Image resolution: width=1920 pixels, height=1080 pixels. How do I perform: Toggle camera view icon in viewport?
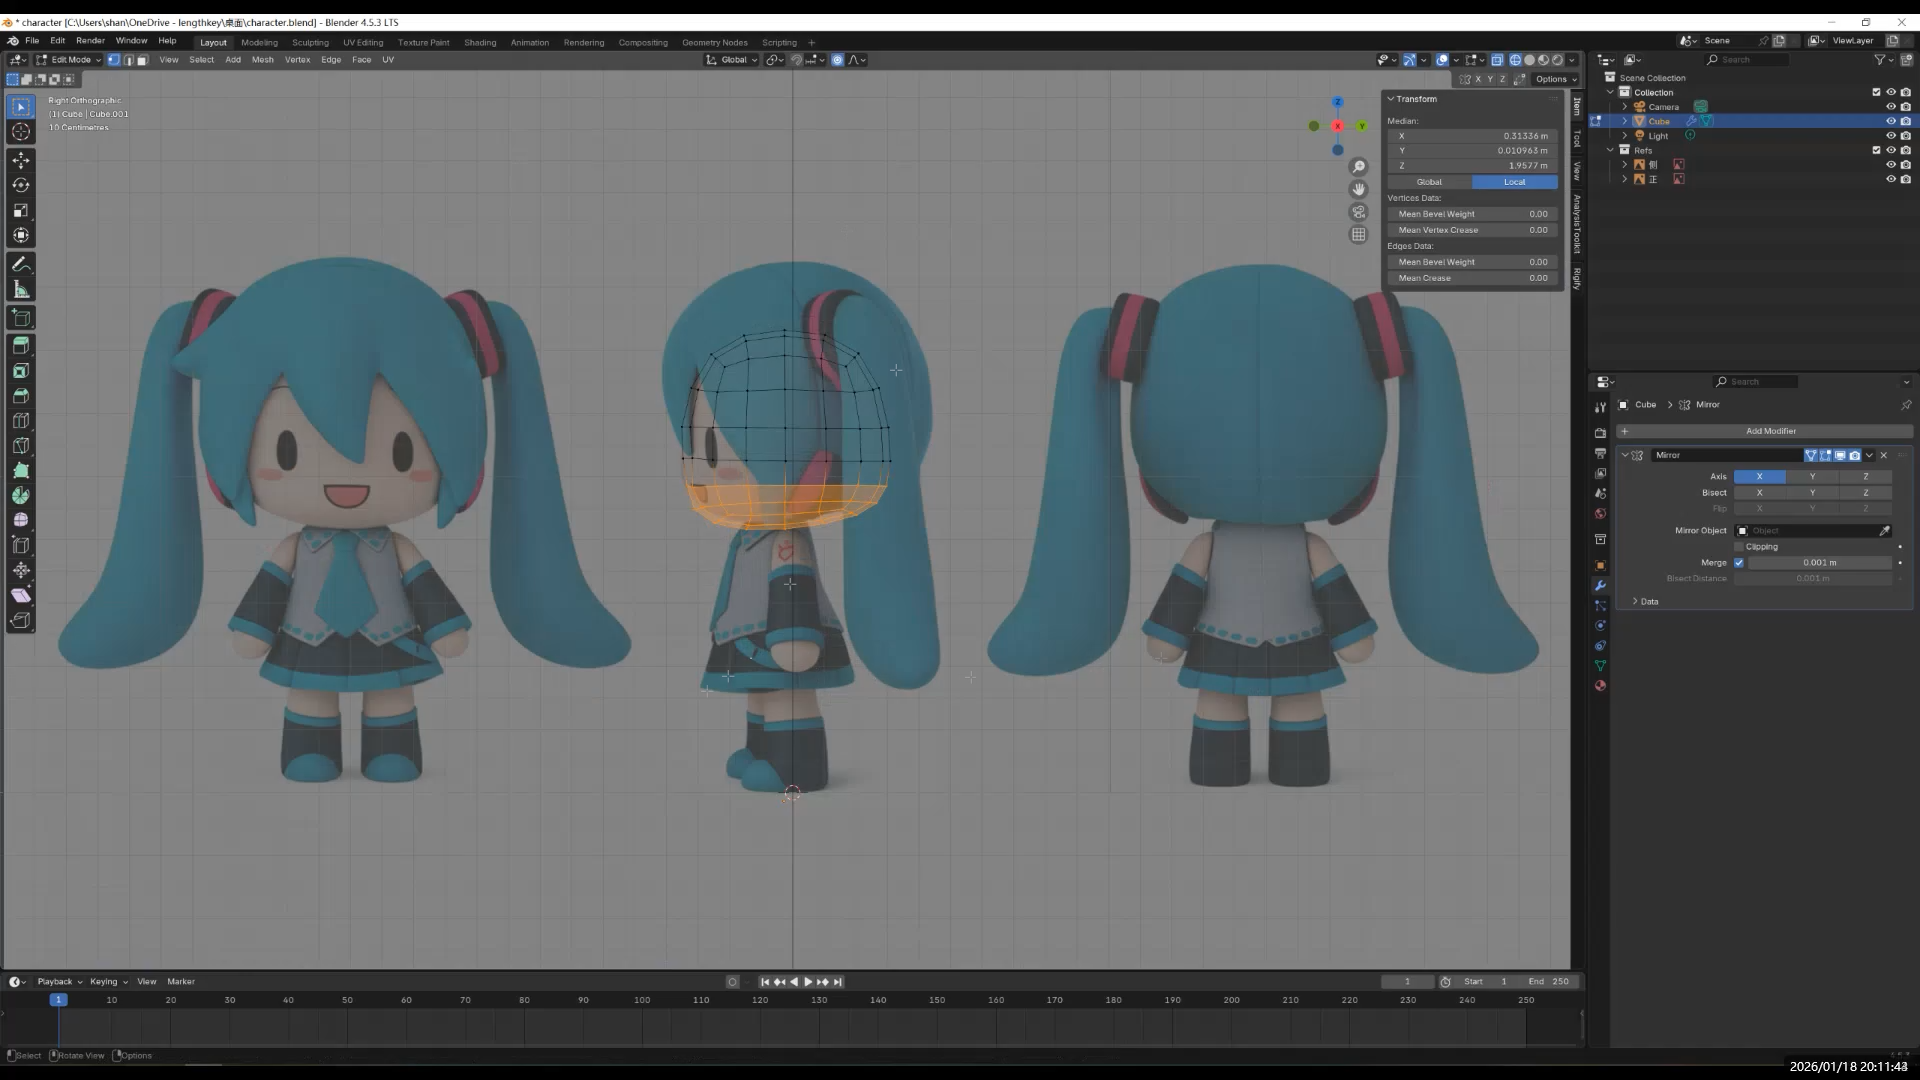[1358, 212]
